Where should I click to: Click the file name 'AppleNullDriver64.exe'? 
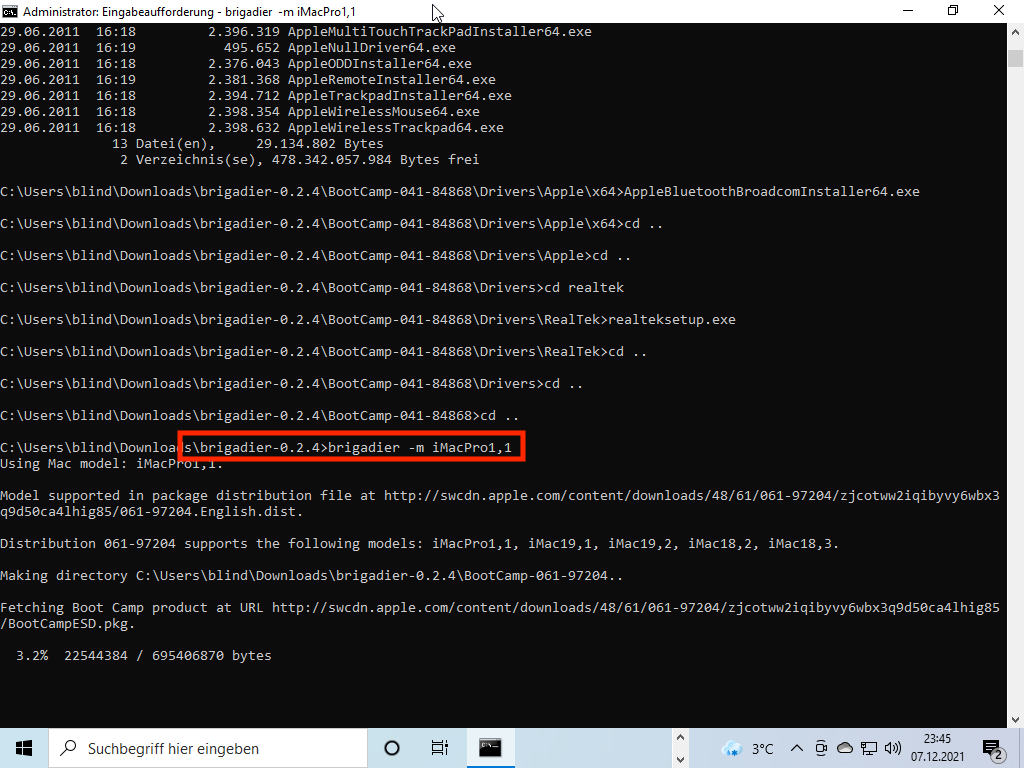point(372,48)
